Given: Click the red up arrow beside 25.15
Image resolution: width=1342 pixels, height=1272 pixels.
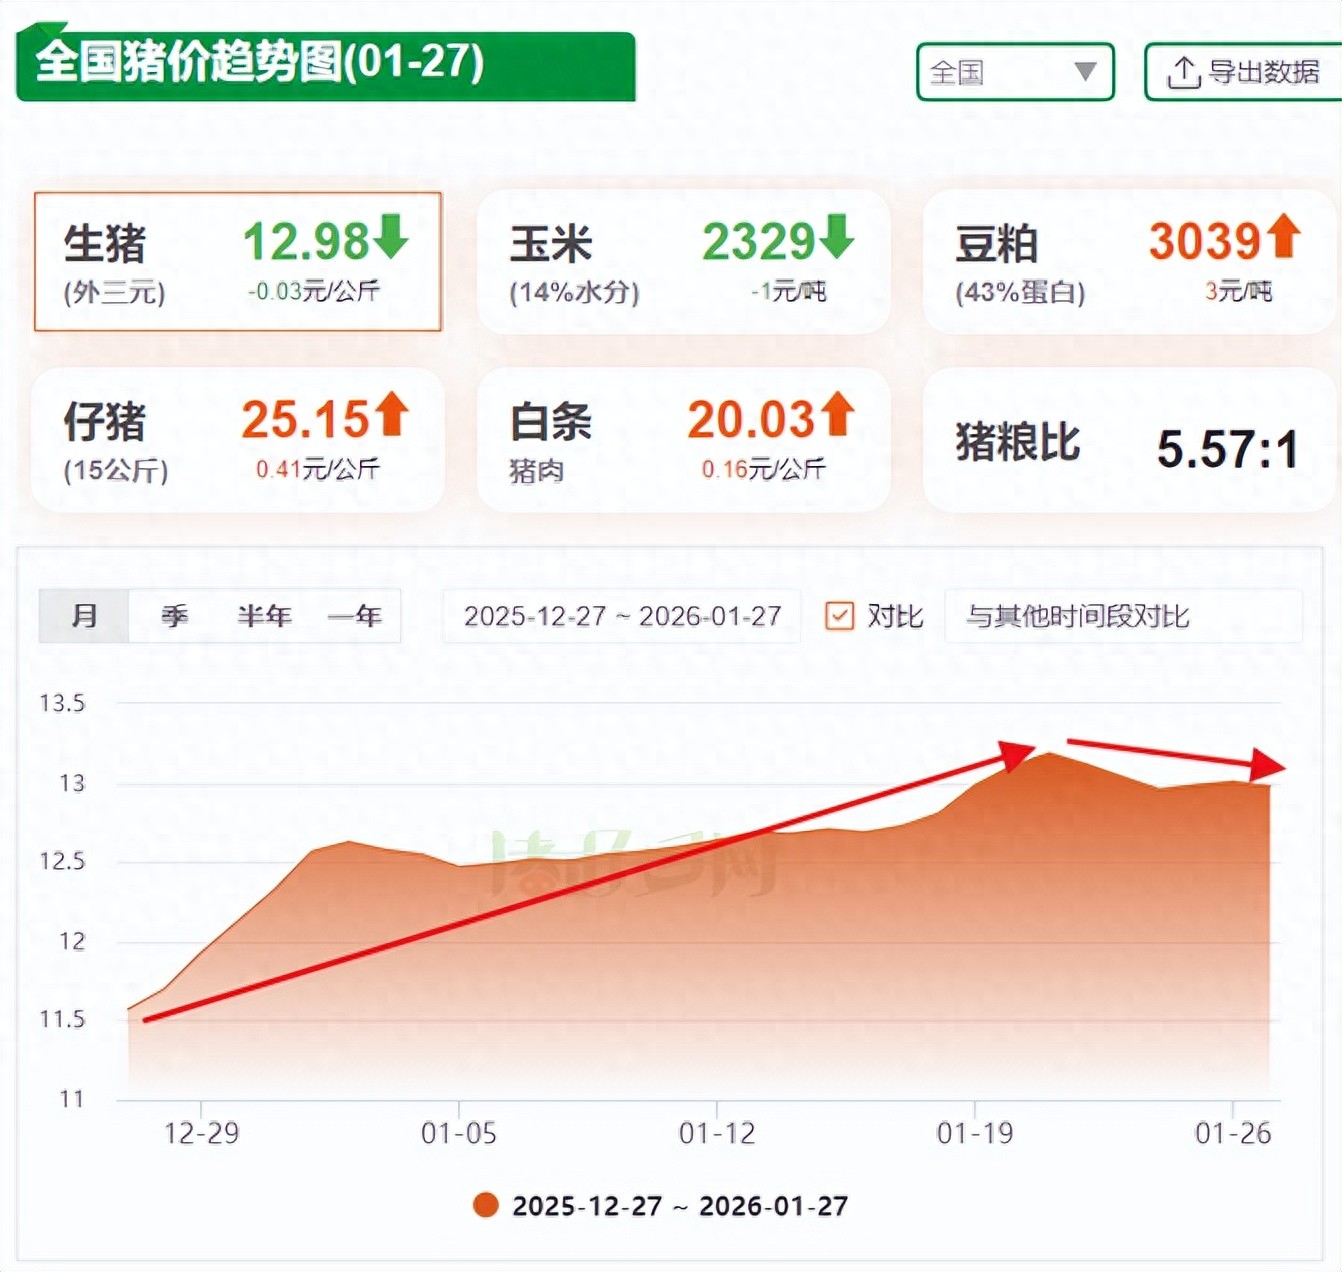Looking at the screenshot, I should [x=391, y=415].
